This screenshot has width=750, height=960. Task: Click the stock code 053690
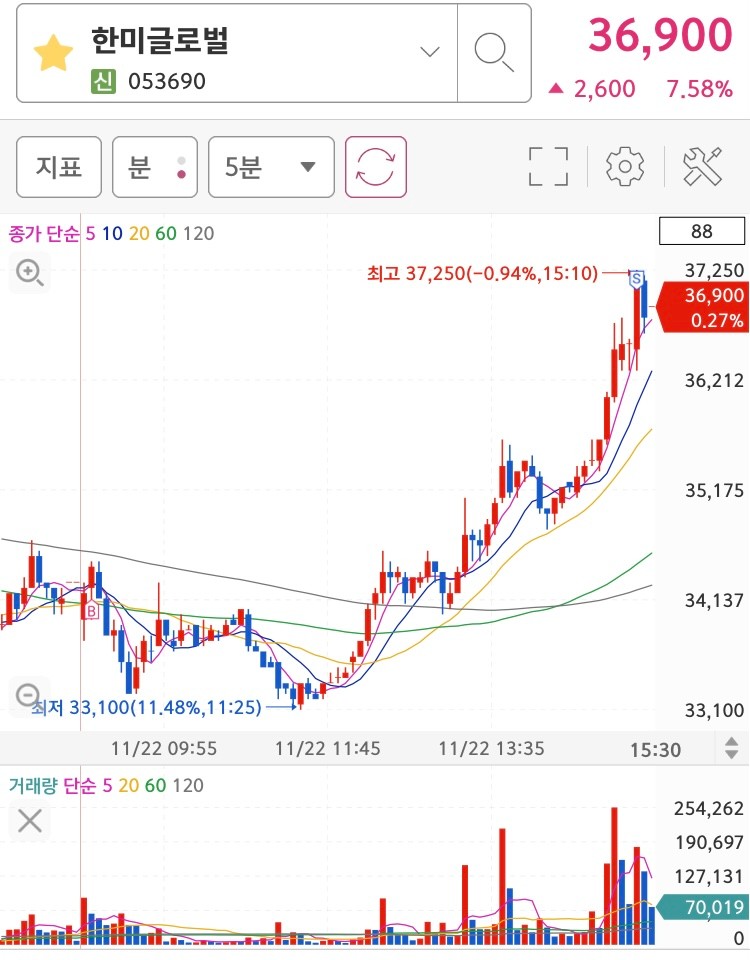167,81
